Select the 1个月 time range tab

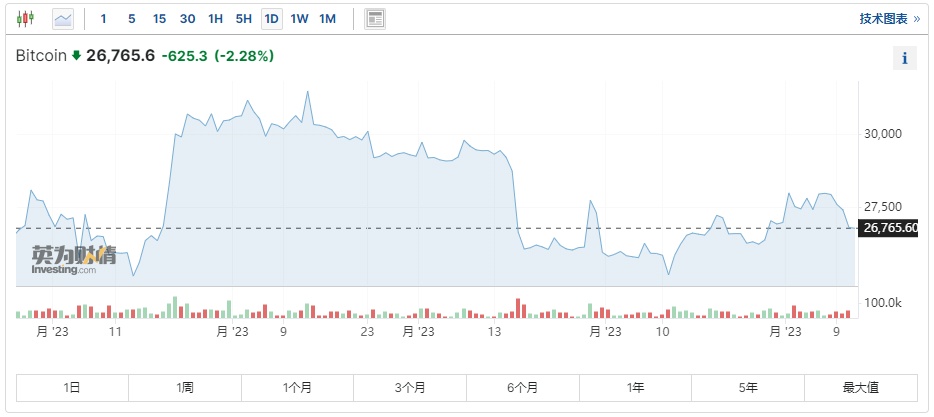[297, 388]
